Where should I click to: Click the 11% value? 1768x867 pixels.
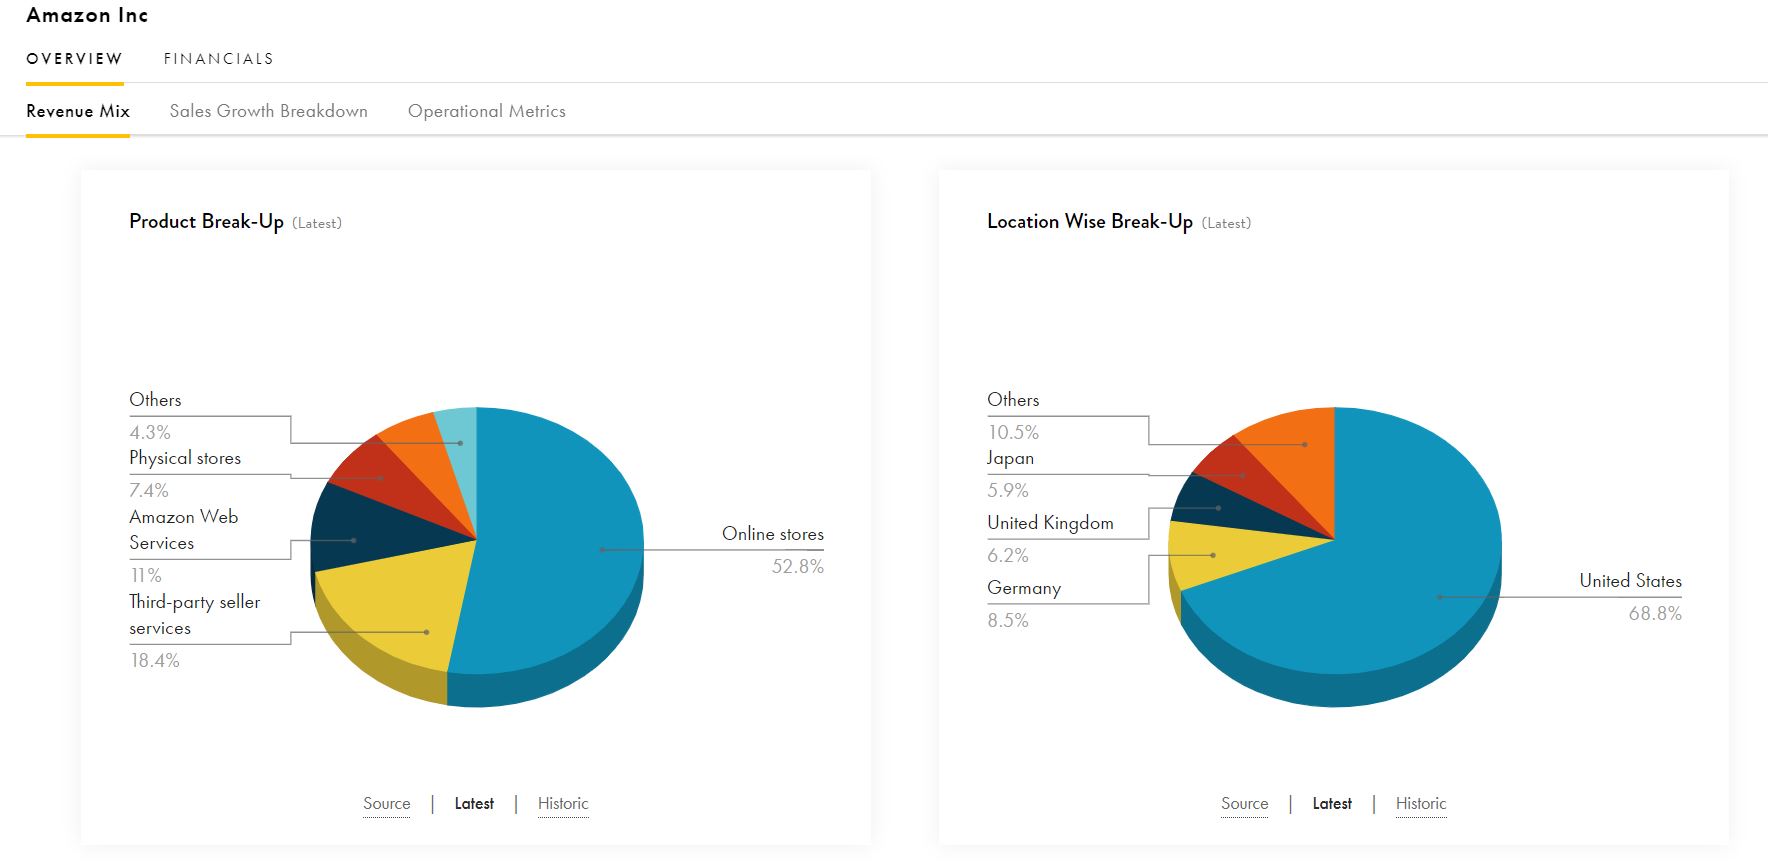point(146,576)
